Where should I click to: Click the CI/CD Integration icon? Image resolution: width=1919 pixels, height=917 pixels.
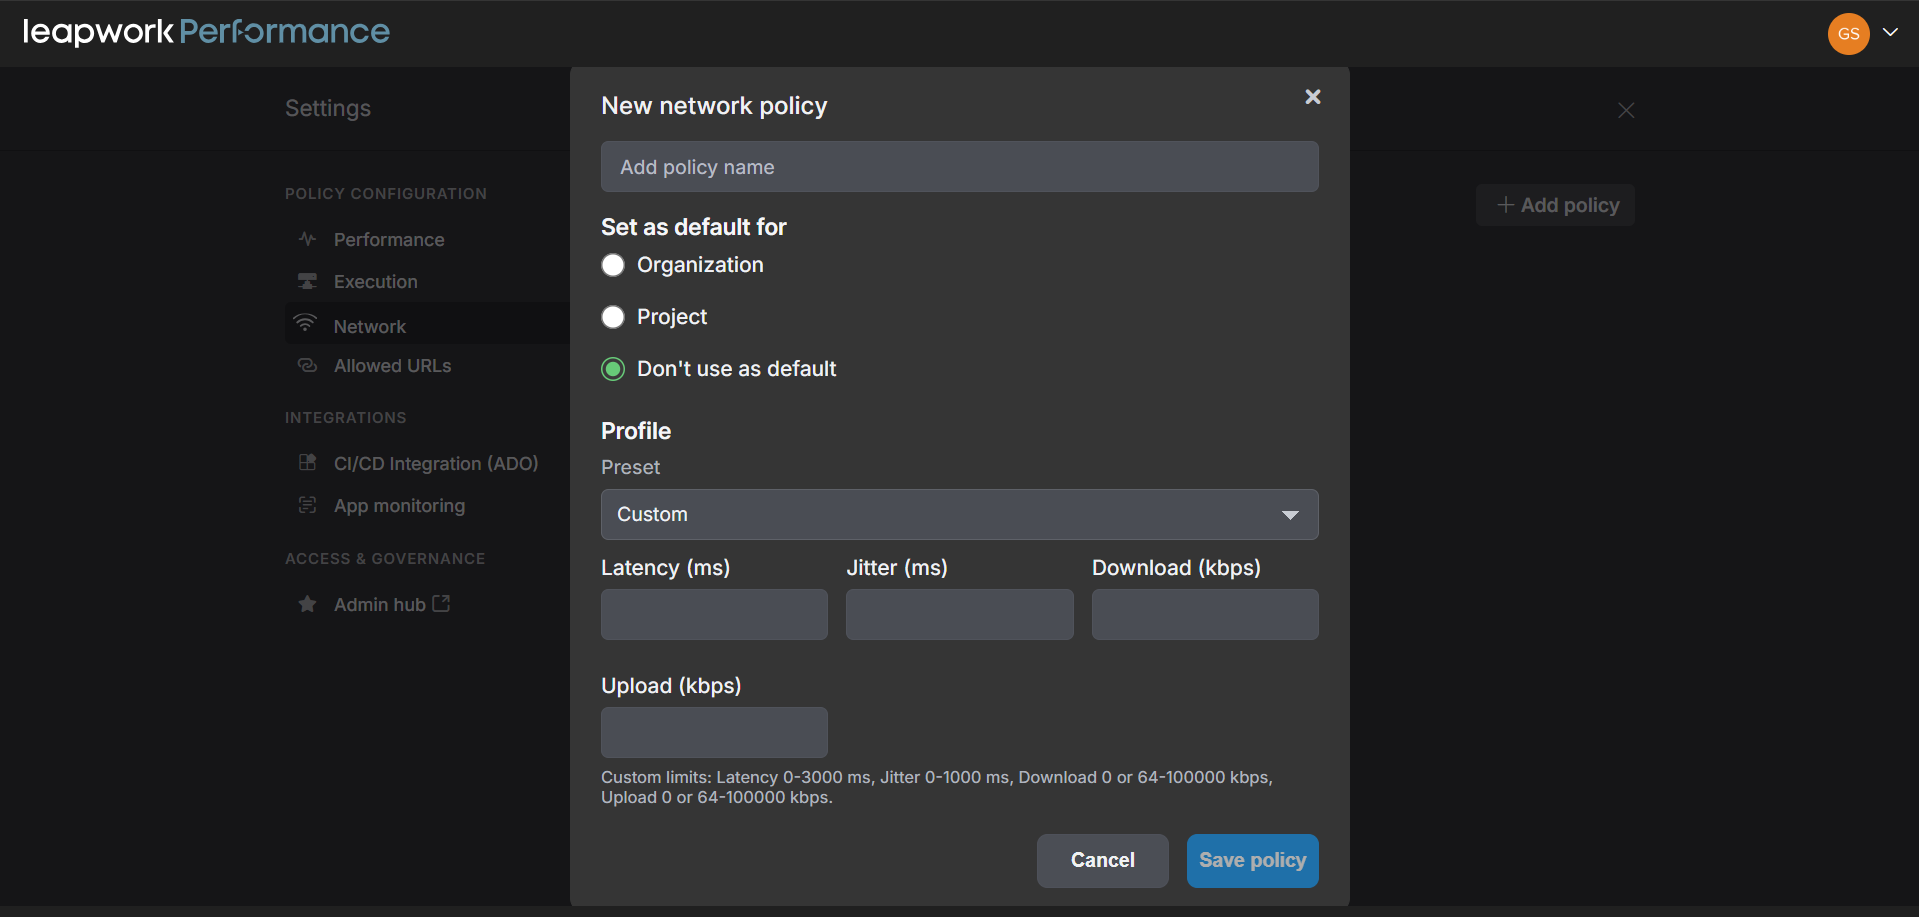(x=307, y=462)
